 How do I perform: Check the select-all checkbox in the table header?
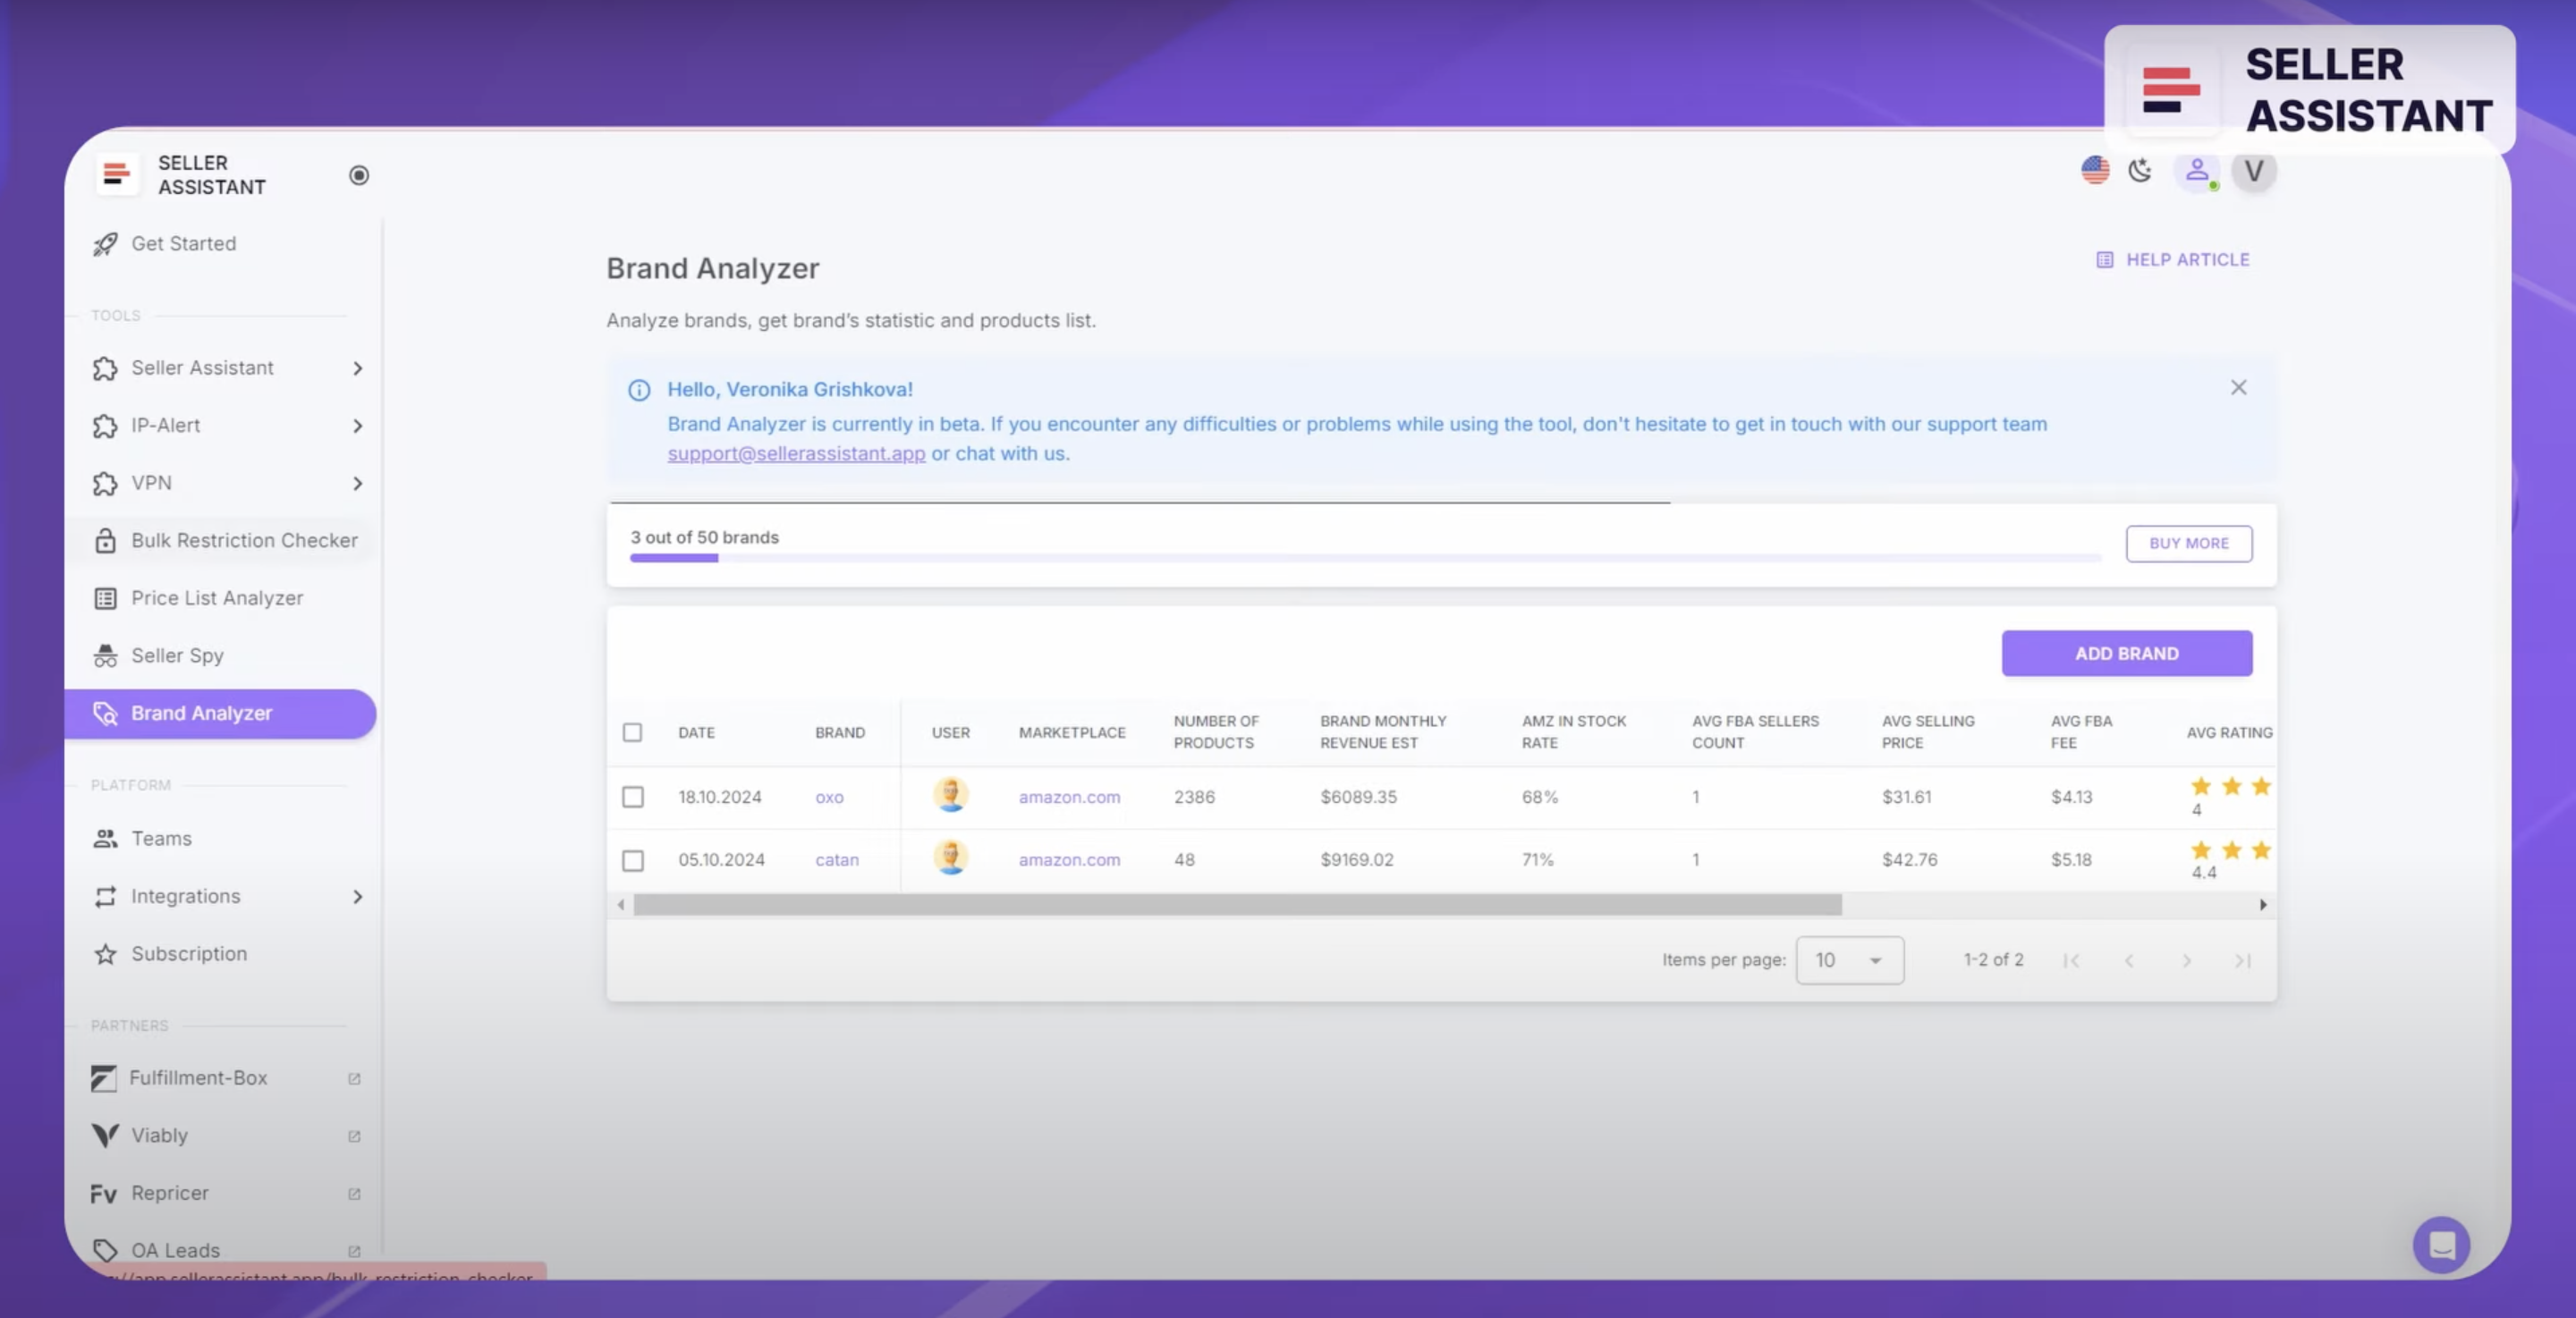point(633,732)
